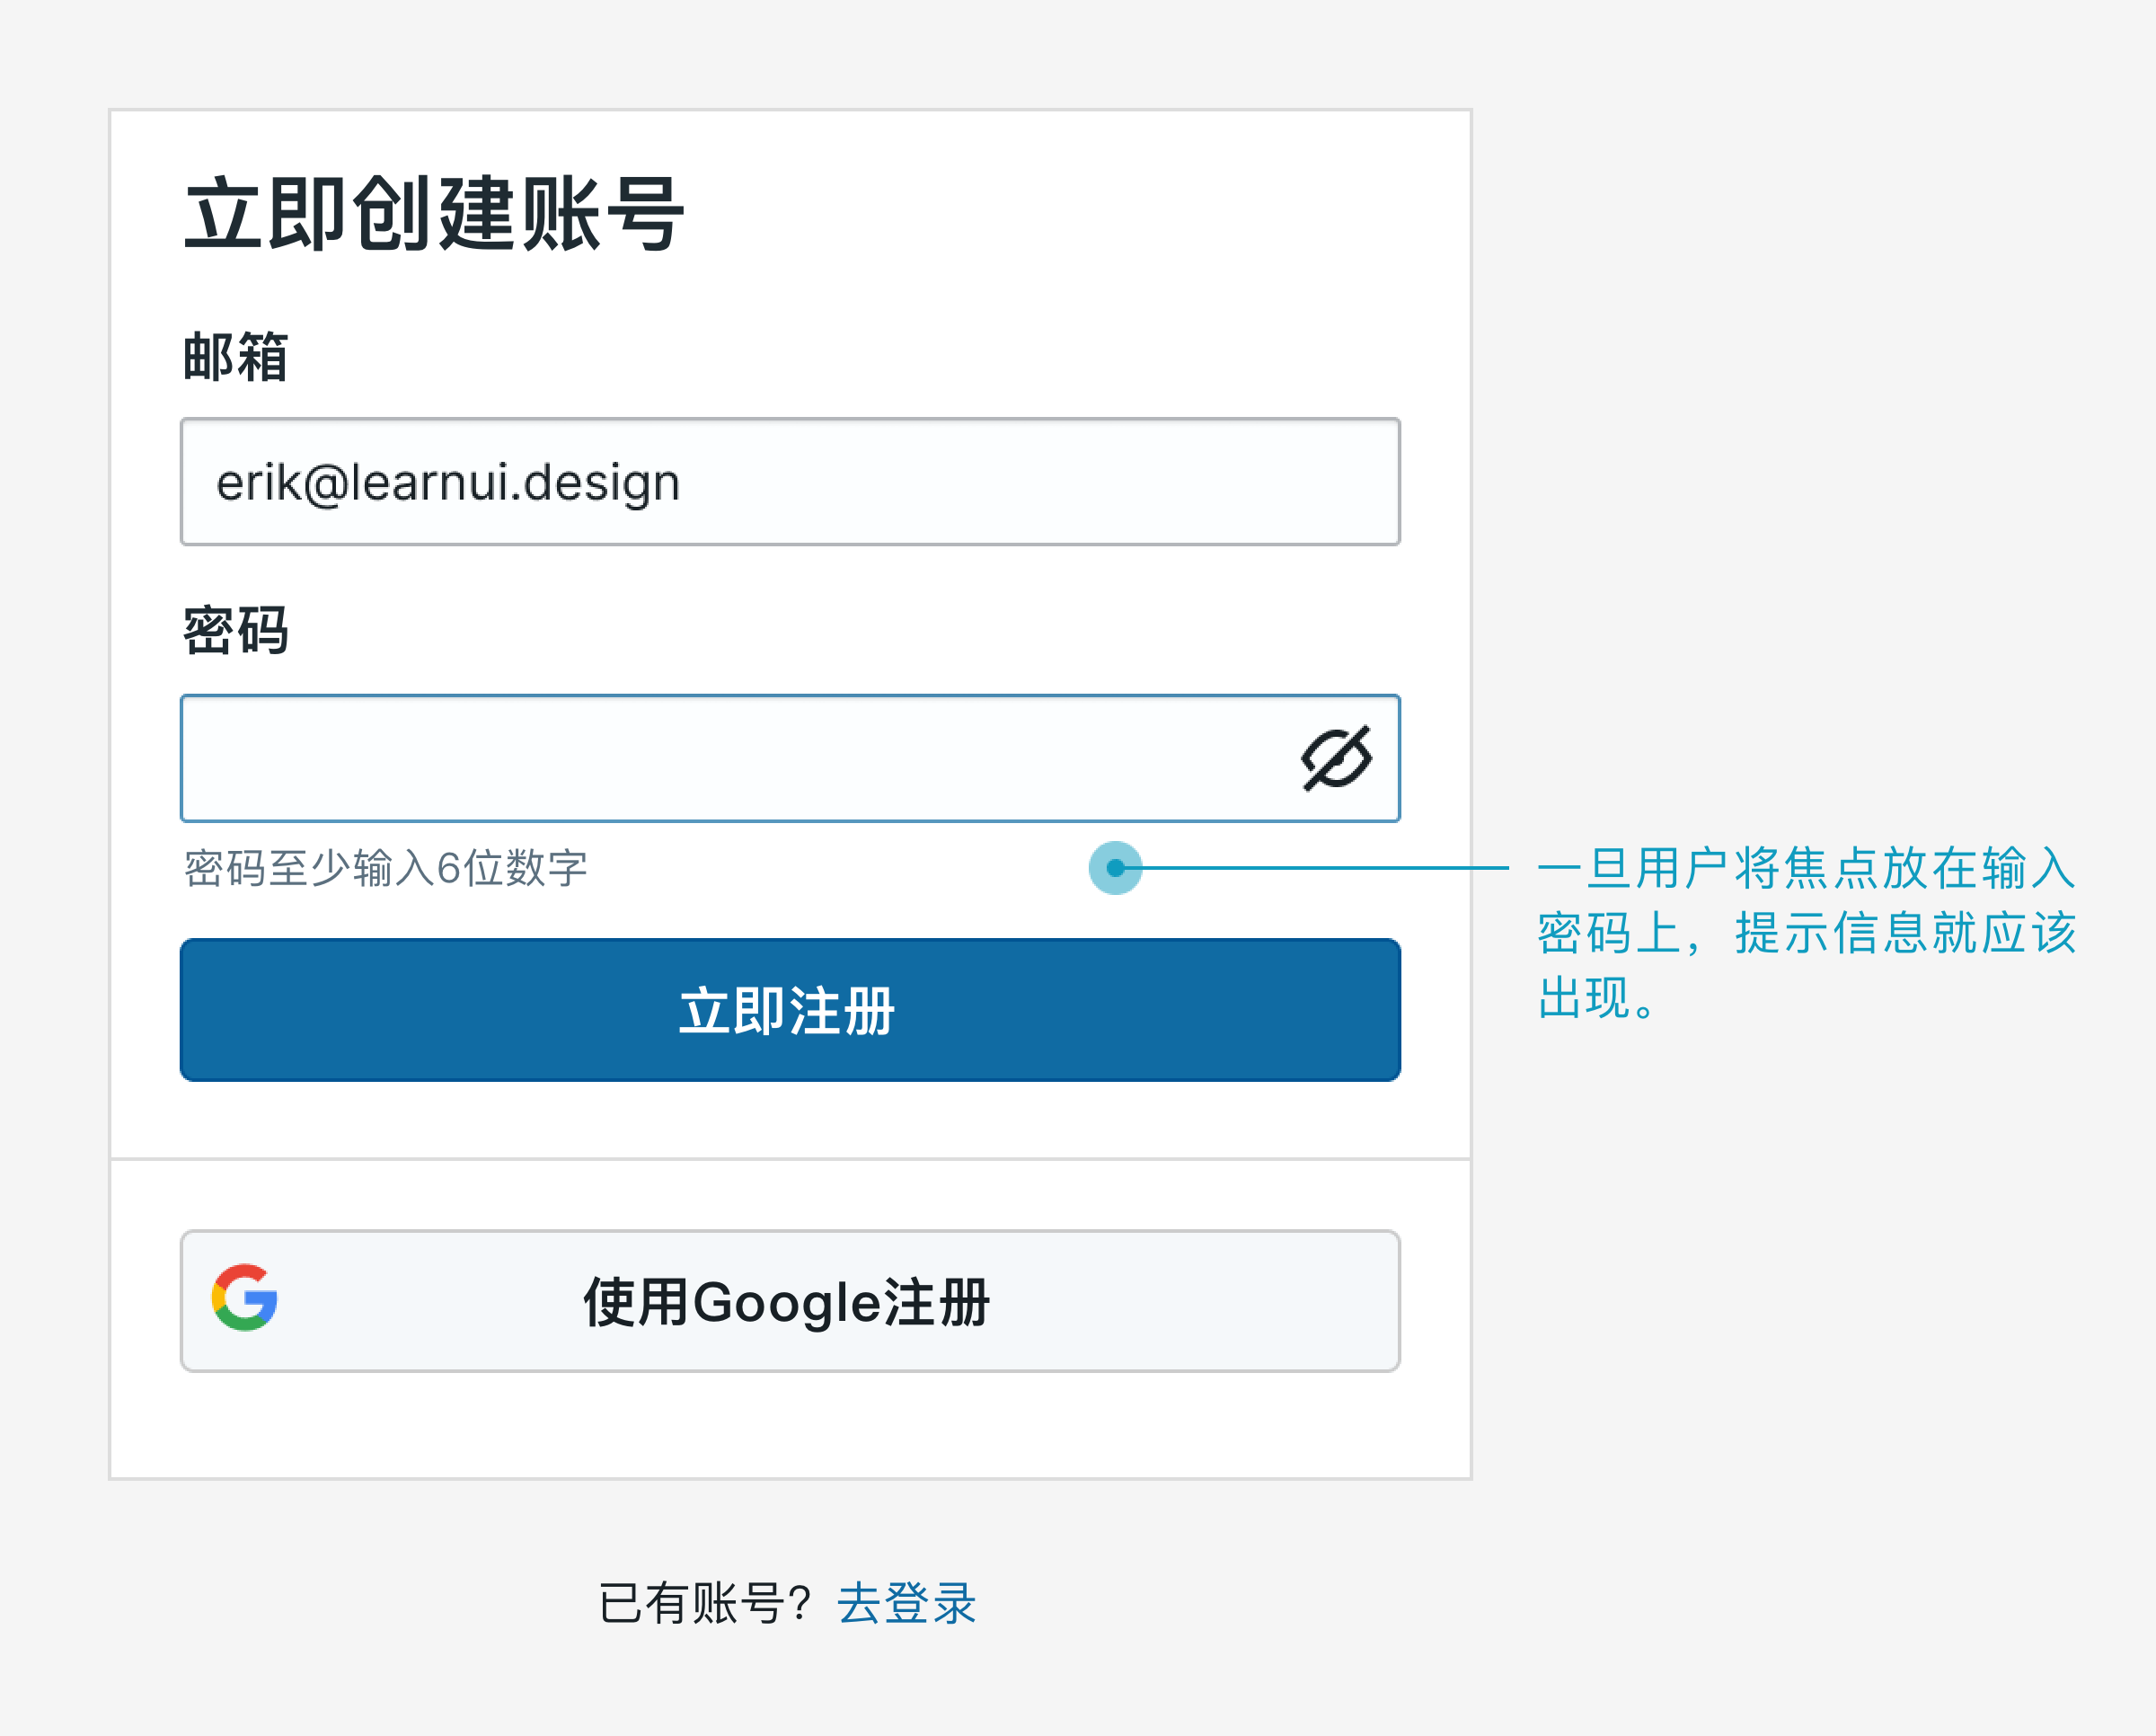
Task: Click the hint text 密码至少输入6位数字
Action: coord(385,867)
